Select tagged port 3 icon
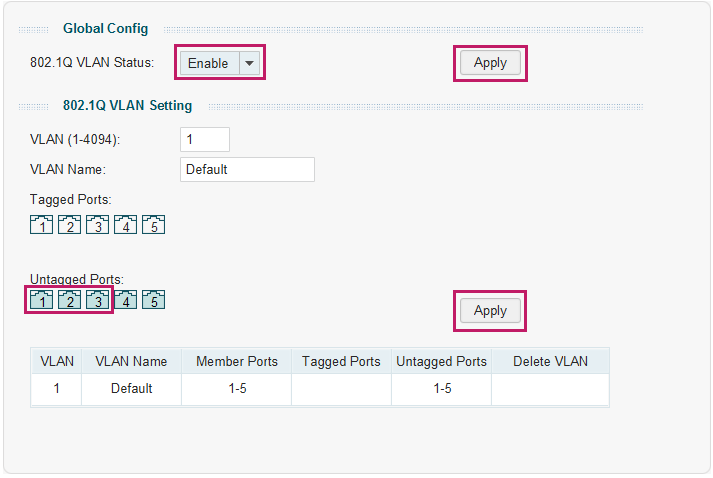713x478 pixels. click(x=97, y=224)
